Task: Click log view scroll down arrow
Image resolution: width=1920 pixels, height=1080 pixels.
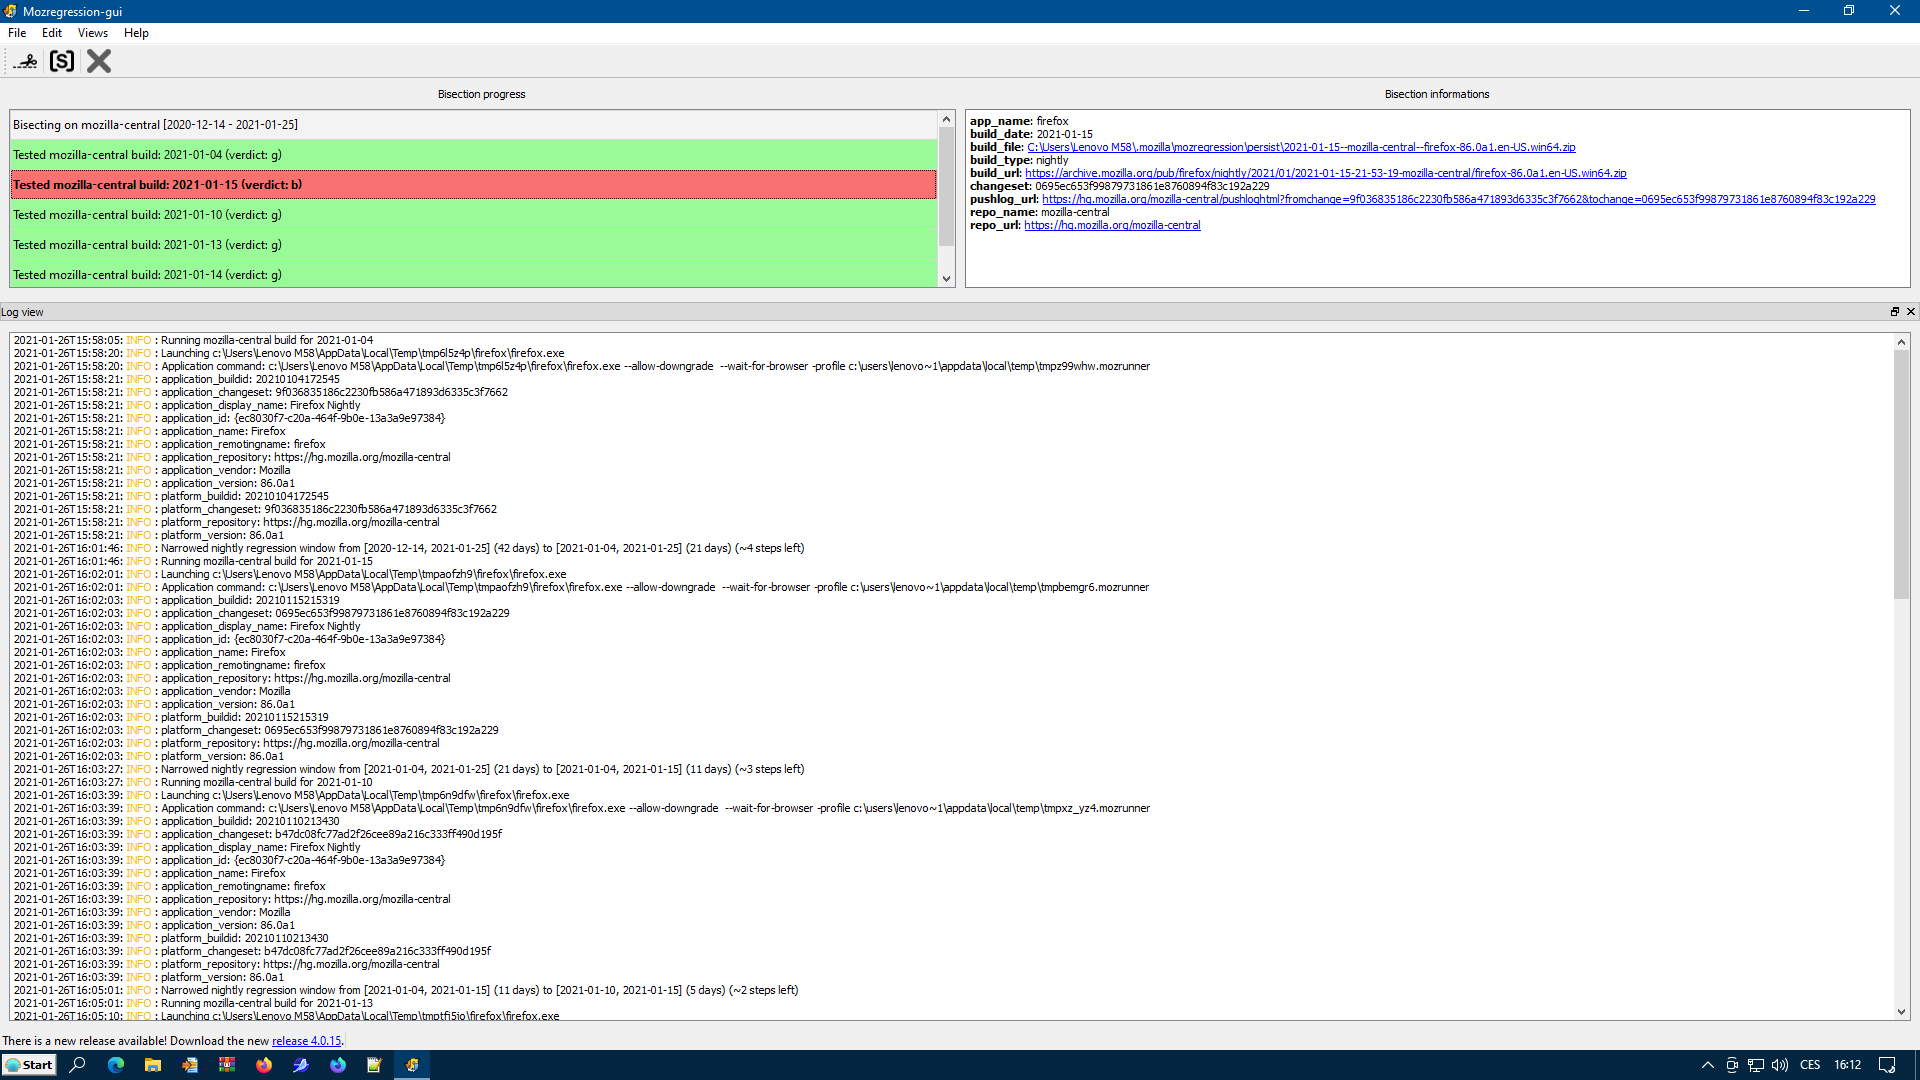Action: point(1901,1012)
